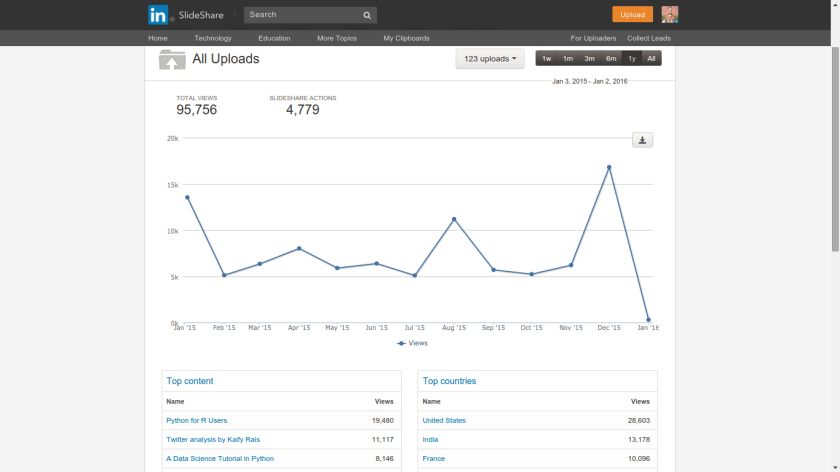Viewport: 840px width, 472px height.
Task: Open My Clipboards in navigation
Action: click(406, 38)
